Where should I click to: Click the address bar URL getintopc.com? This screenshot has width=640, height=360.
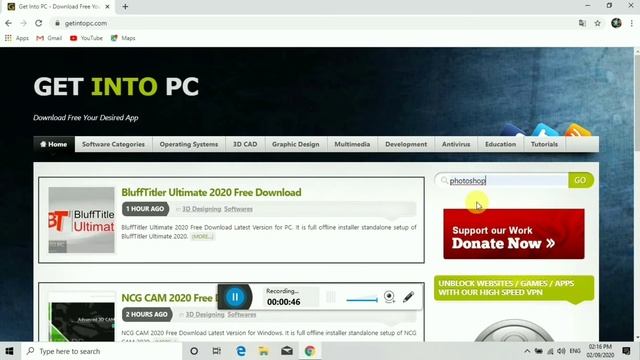point(86,23)
